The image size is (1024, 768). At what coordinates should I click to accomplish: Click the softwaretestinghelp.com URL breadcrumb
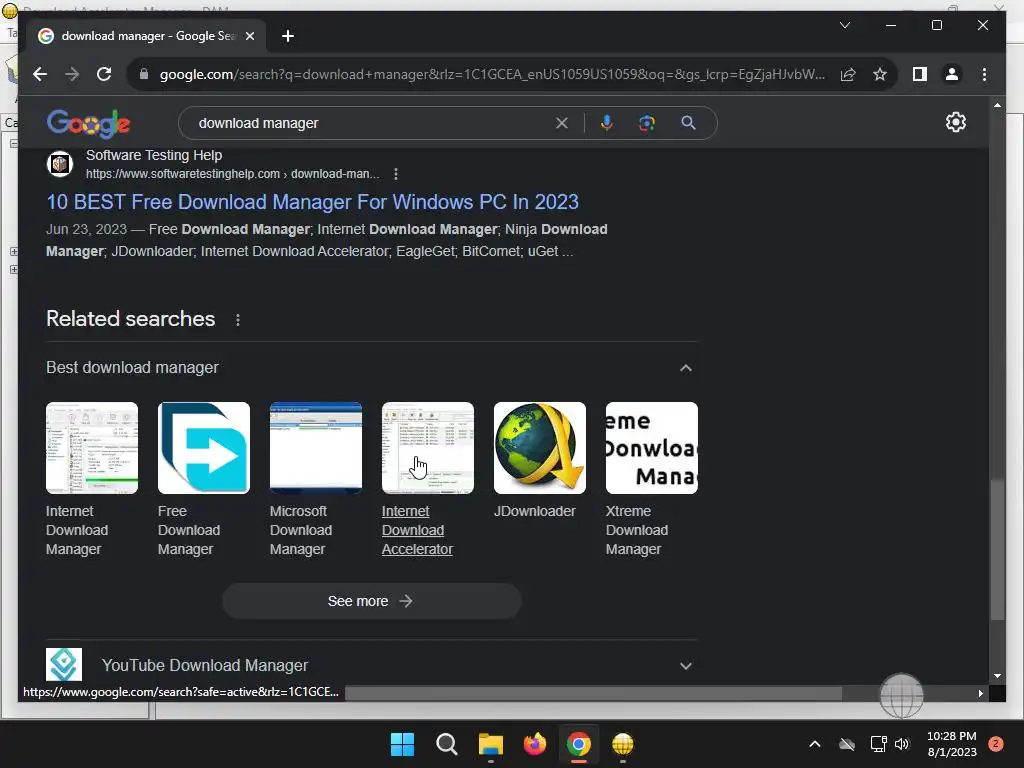pos(232,174)
